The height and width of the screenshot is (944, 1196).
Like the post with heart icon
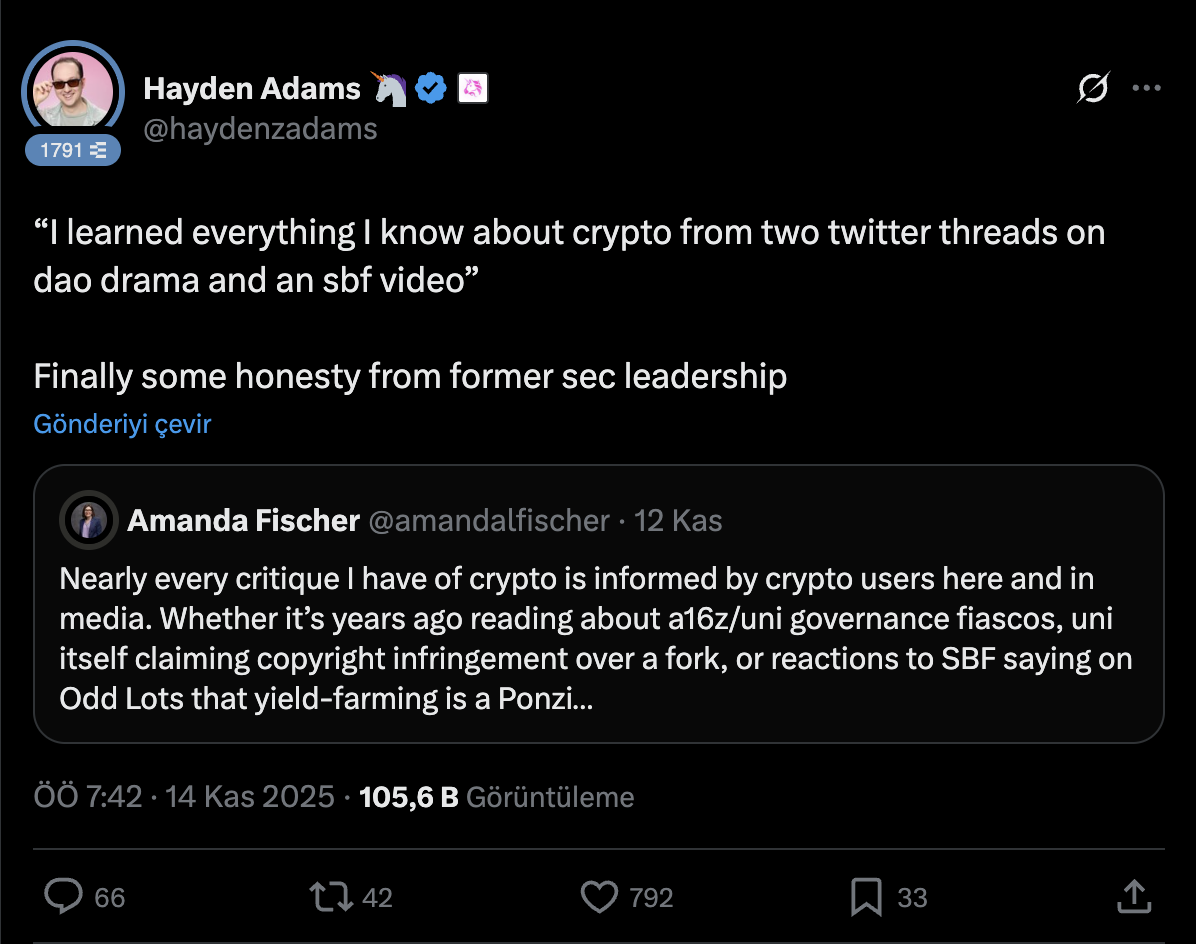coord(599,896)
